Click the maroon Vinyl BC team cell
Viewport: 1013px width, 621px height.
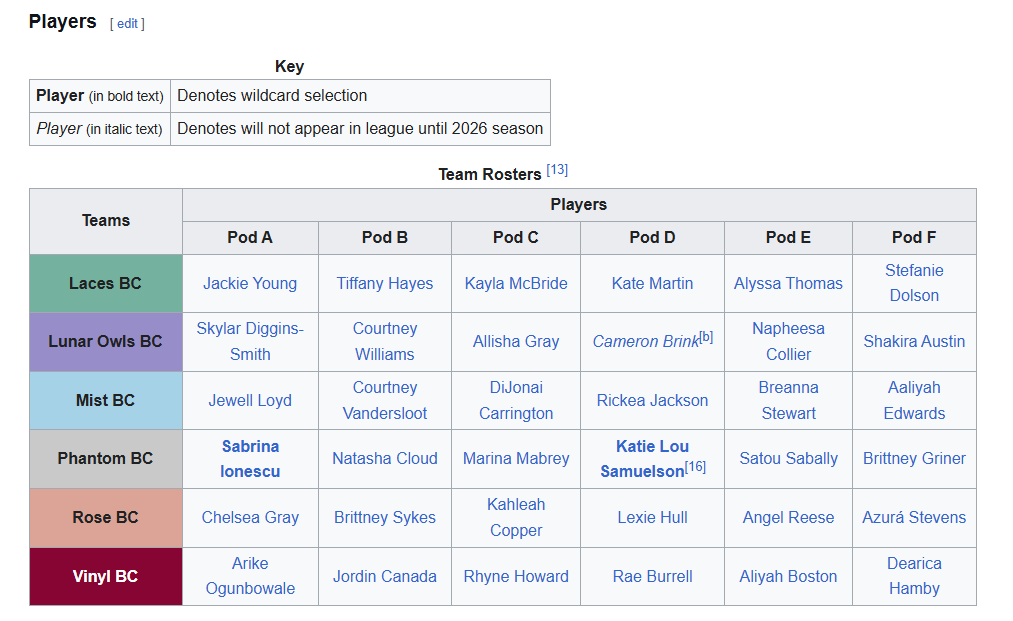106,576
